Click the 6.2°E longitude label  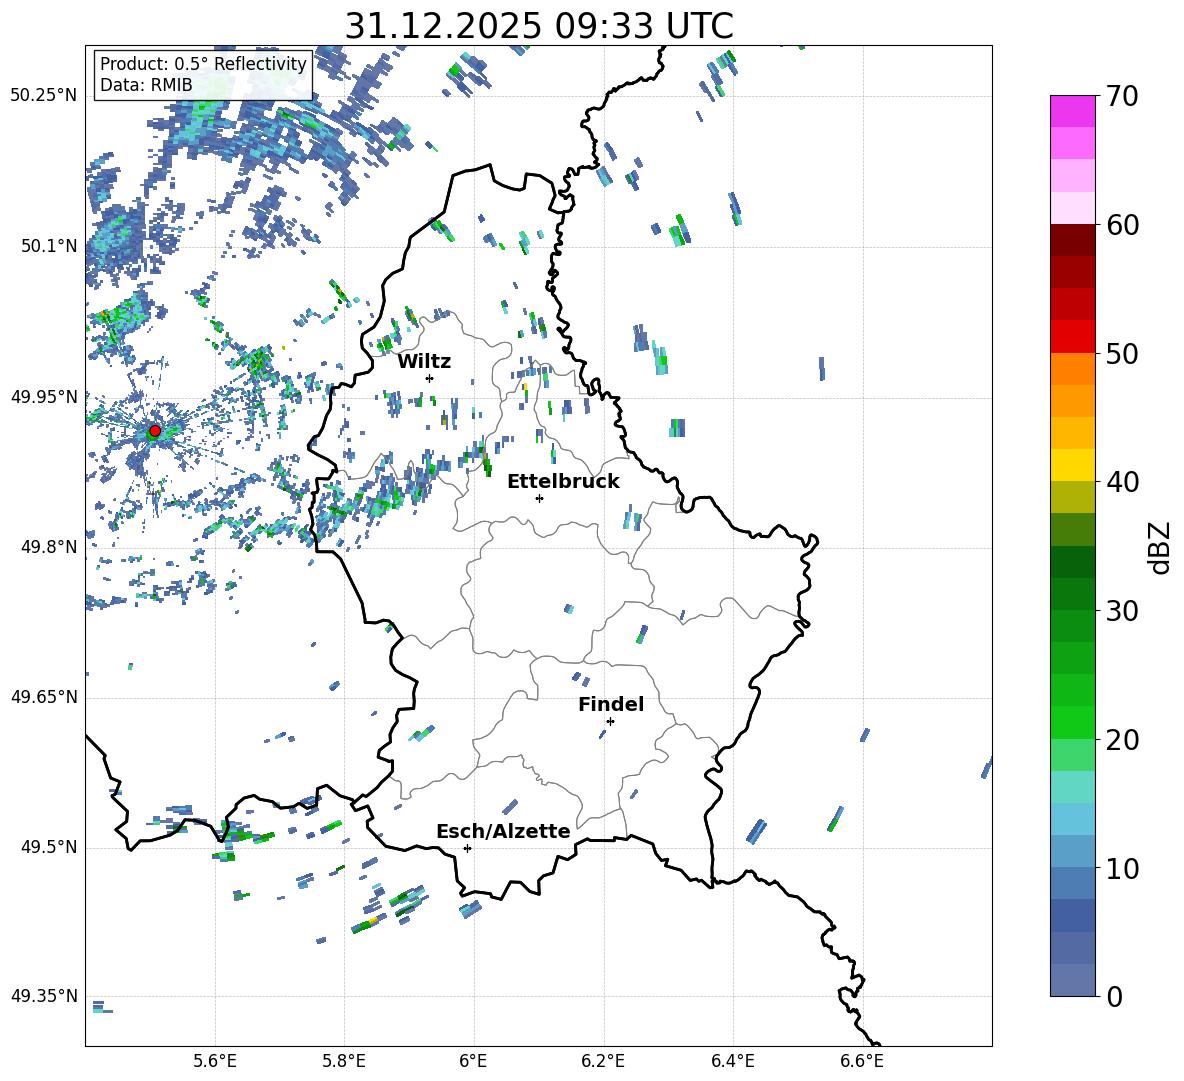click(x=603, y=1061)
